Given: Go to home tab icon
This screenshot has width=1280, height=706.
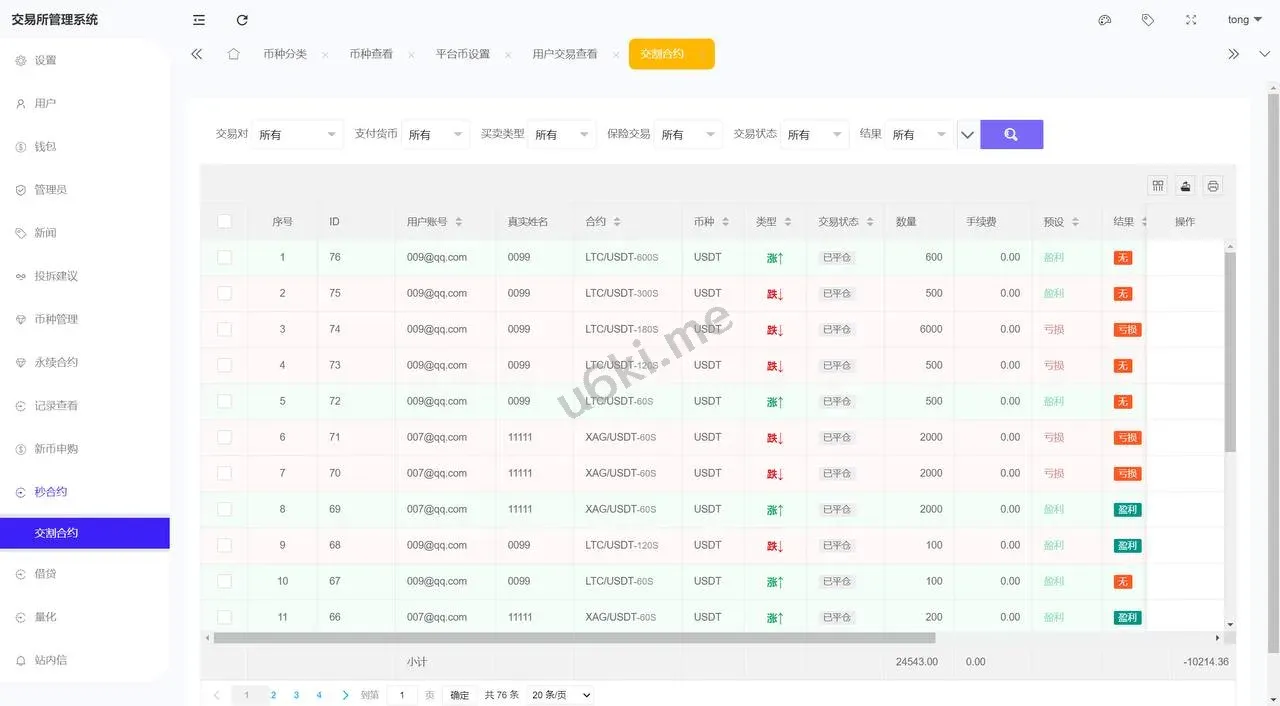Looking at the screenshot, I should pos(233,54).
